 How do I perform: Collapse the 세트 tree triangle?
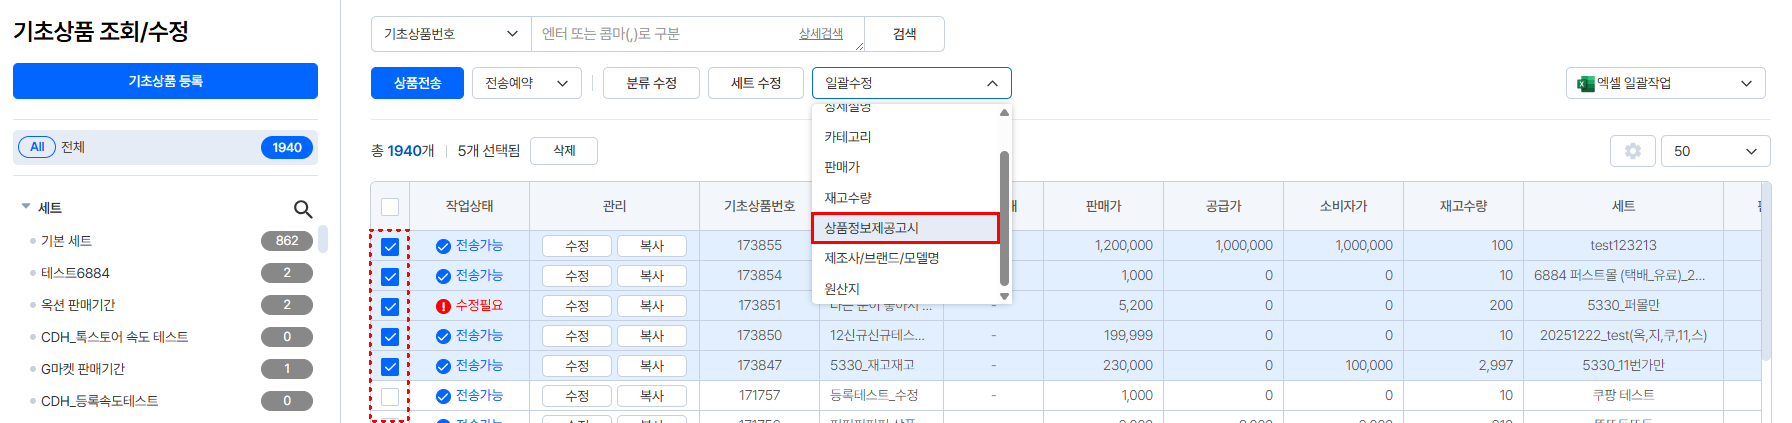[26, 207]
